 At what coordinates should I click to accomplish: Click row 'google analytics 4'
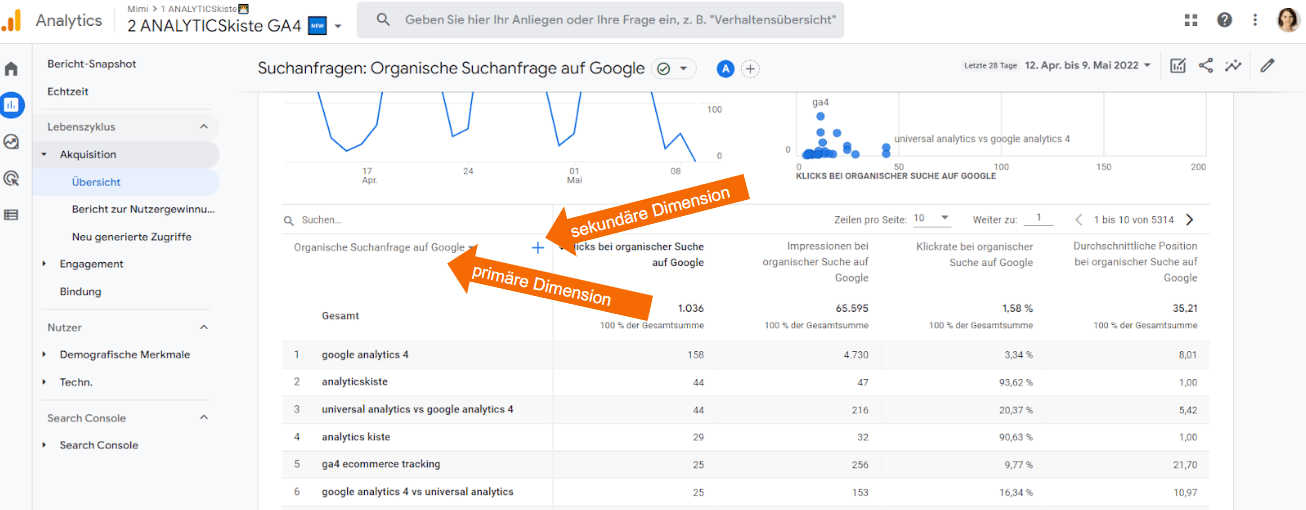745,355
